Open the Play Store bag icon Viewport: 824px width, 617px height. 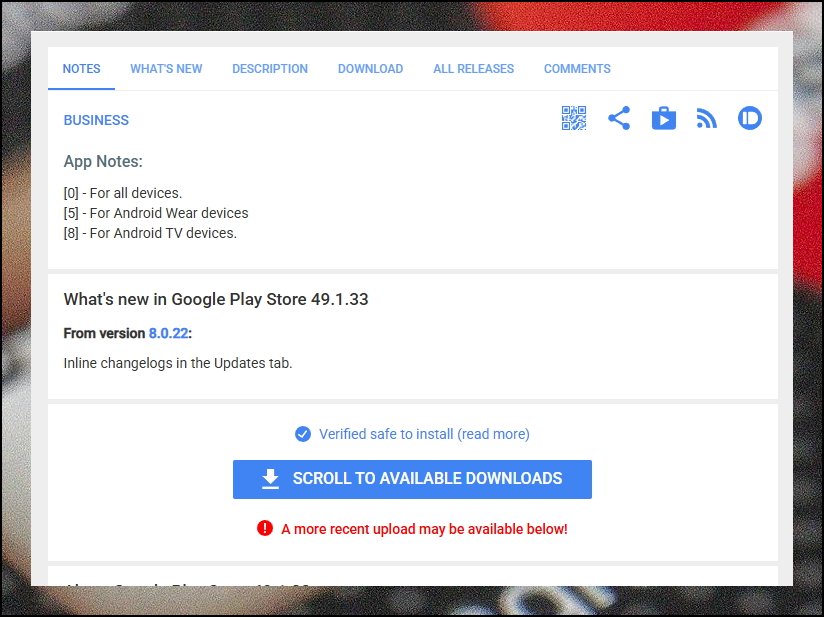coord(664,118)
